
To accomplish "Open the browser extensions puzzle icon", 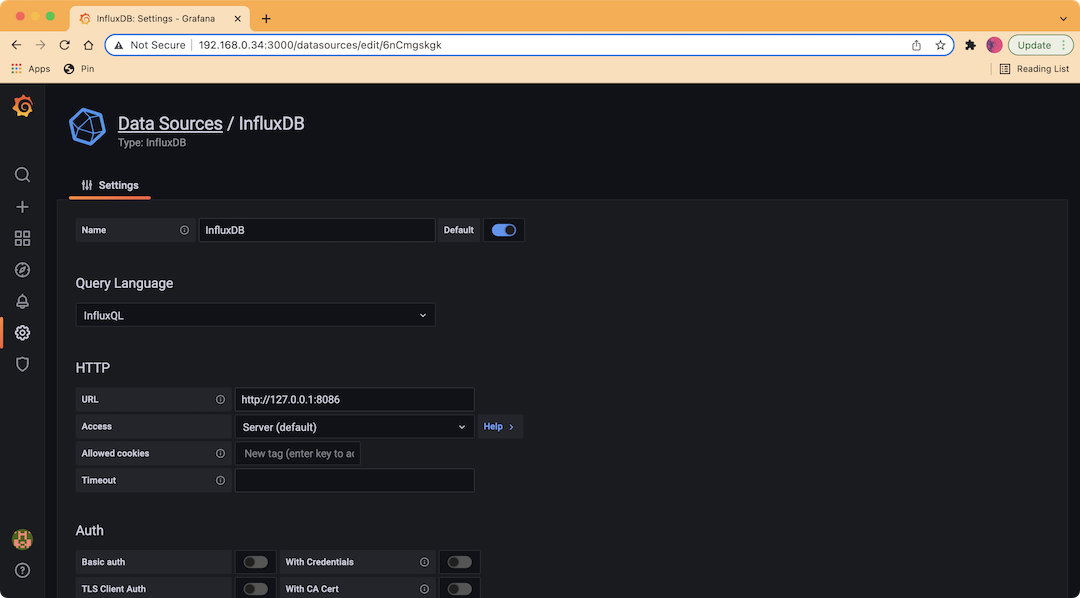I will (970, 45).
